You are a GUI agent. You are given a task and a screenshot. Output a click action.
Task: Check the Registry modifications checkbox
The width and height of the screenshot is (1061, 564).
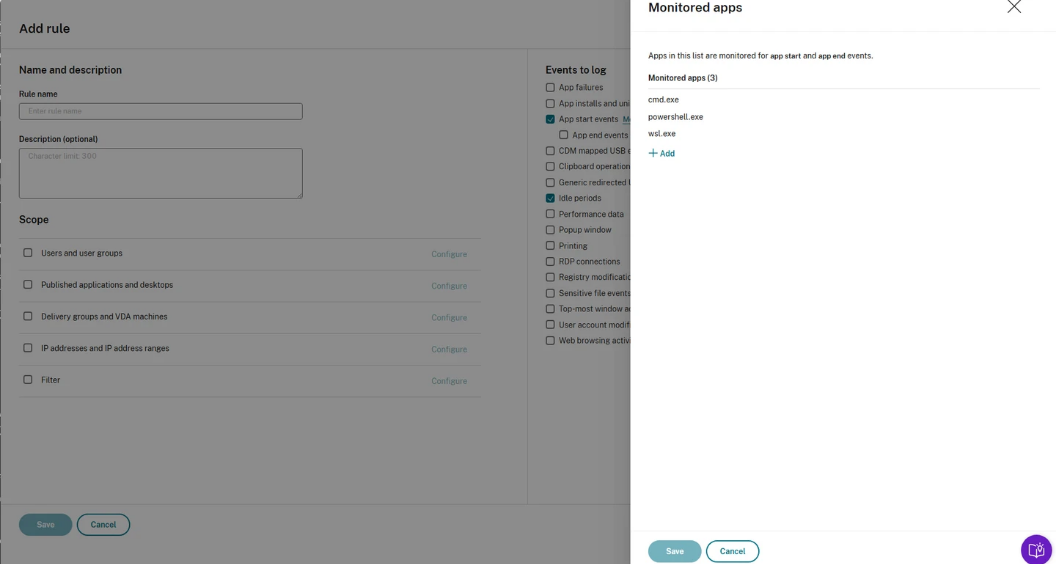(x=550, y=277)
